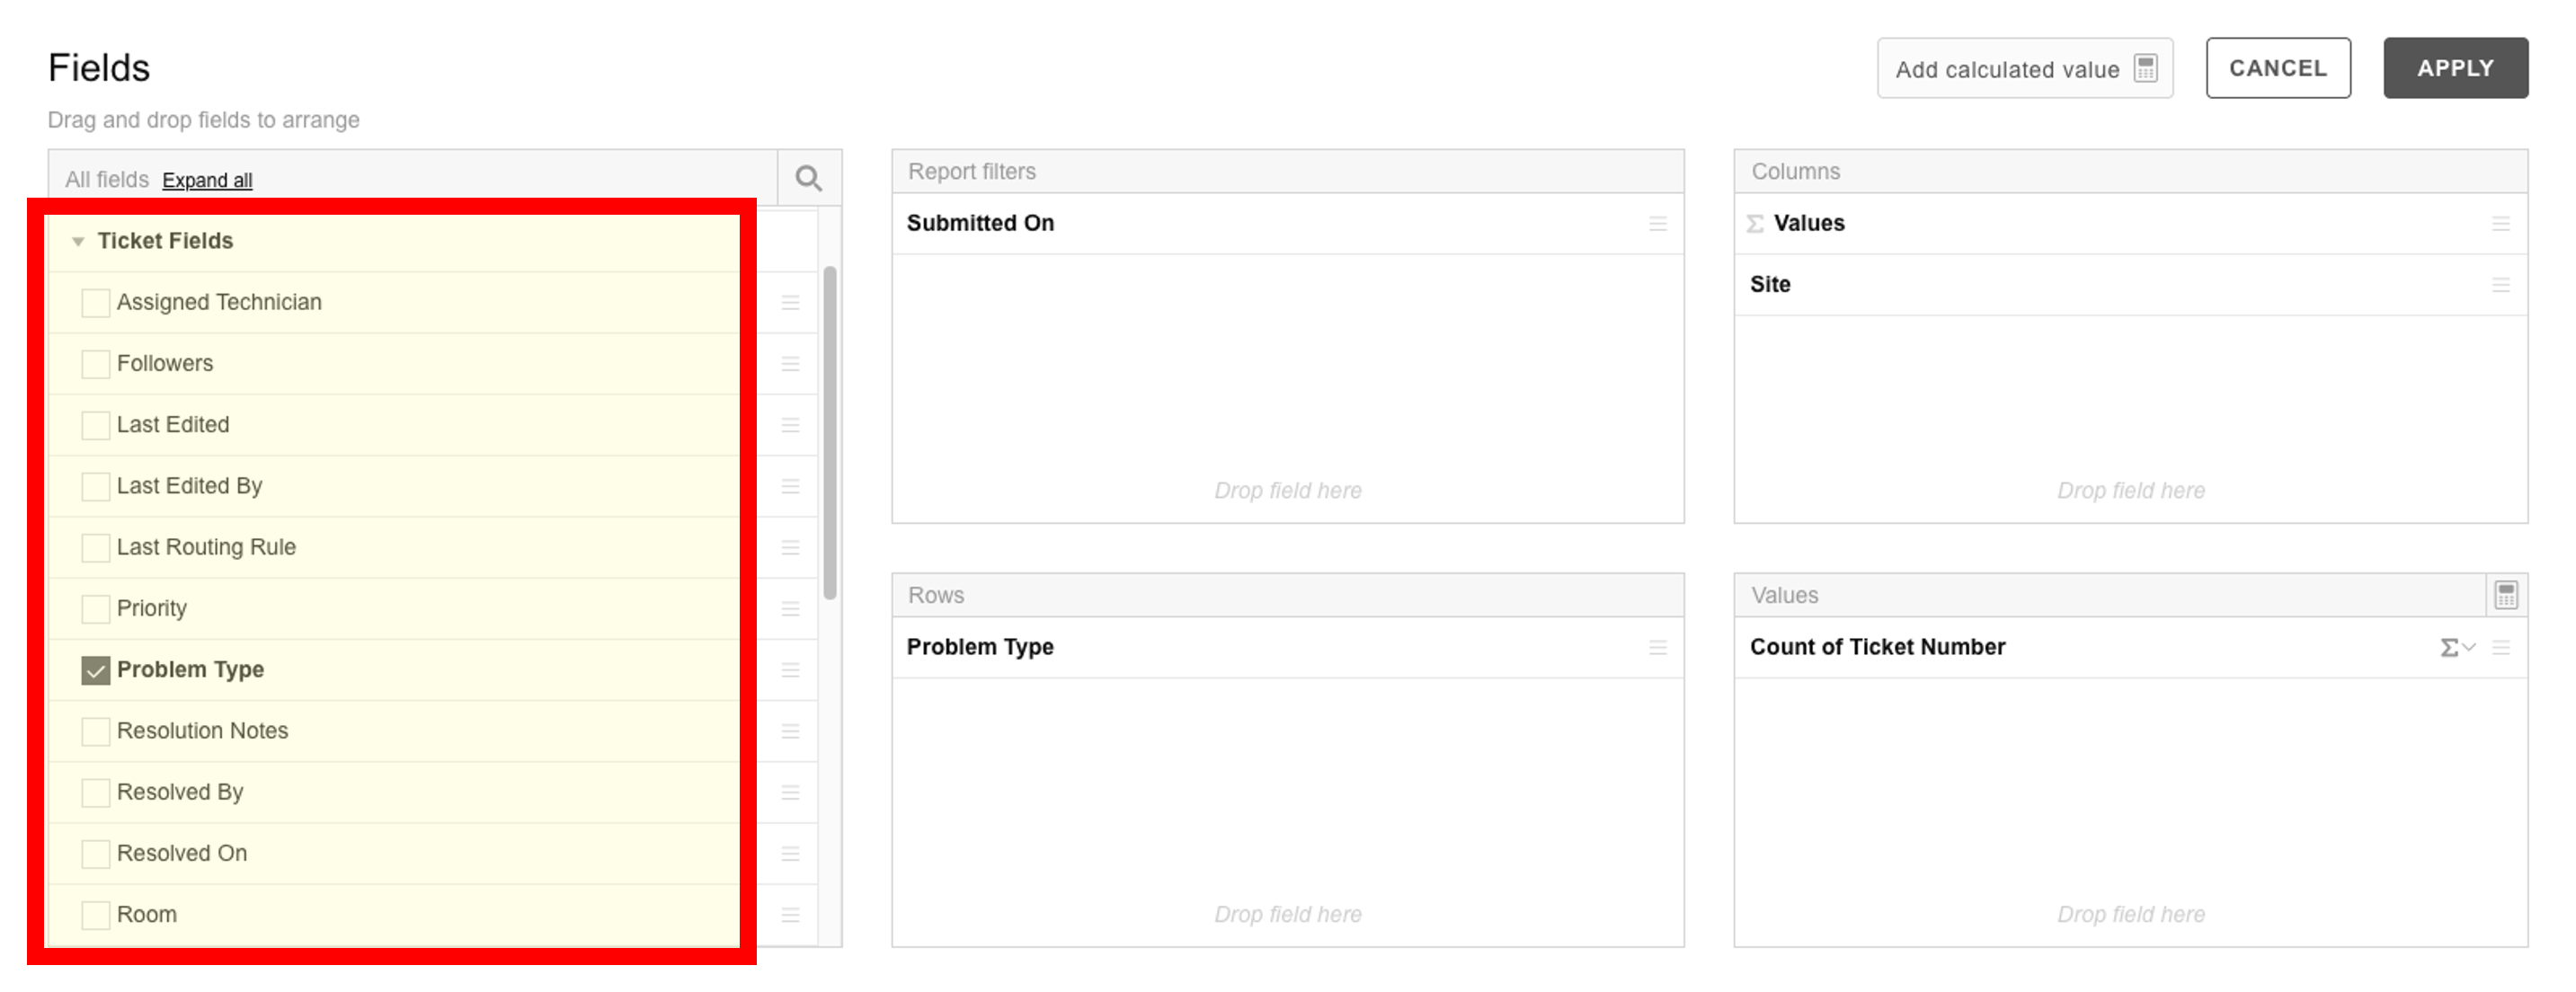The image size is (2576, 992).
Task: Click drag handle of Count of Ticket Number
Action: tap(2501, 648)
